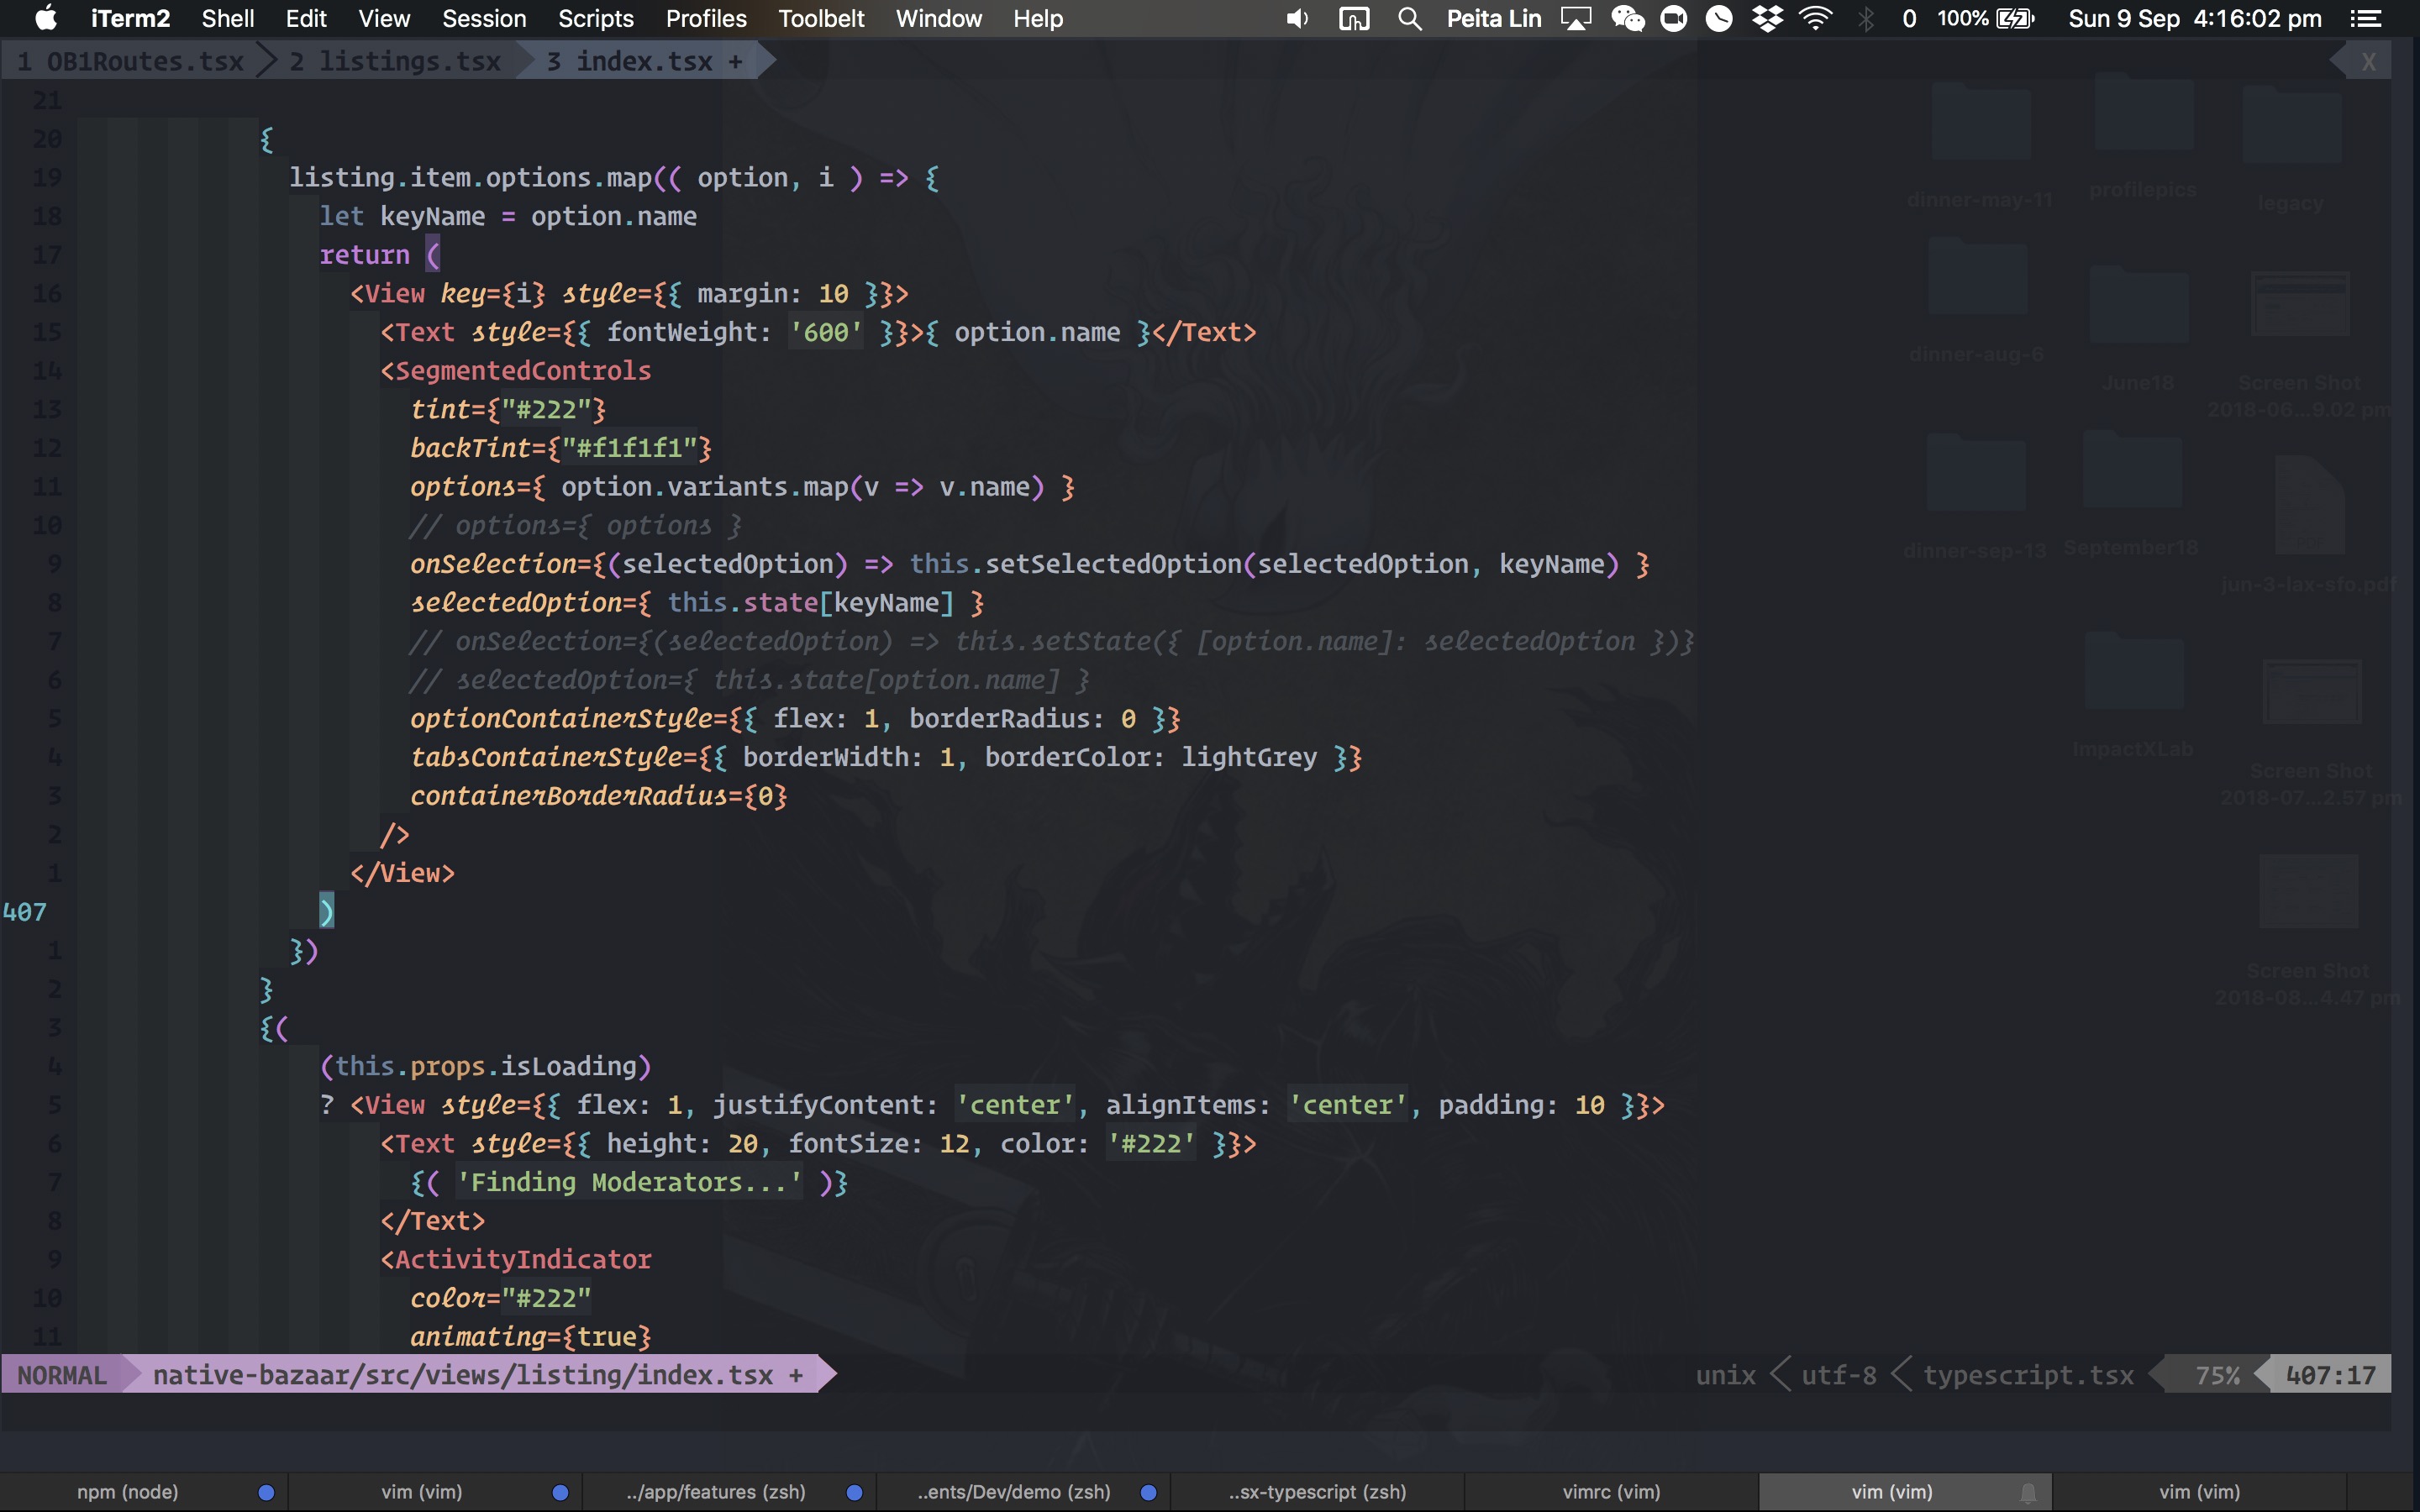
Task: Open the Zoom camera menu bar icon
Action: point(1673,19)
